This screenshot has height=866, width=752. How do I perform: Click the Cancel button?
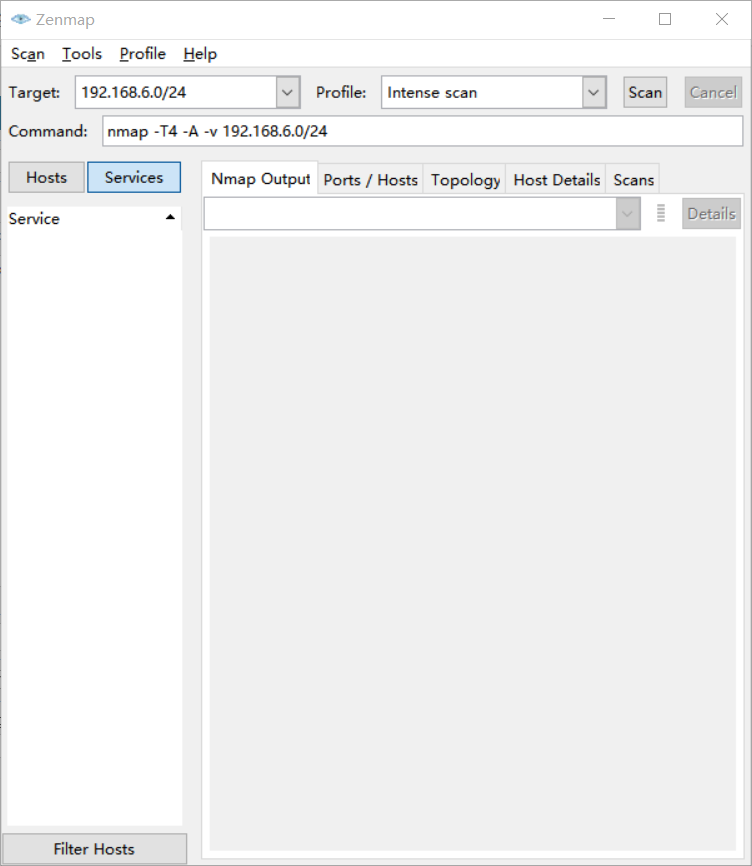[713, 92]
